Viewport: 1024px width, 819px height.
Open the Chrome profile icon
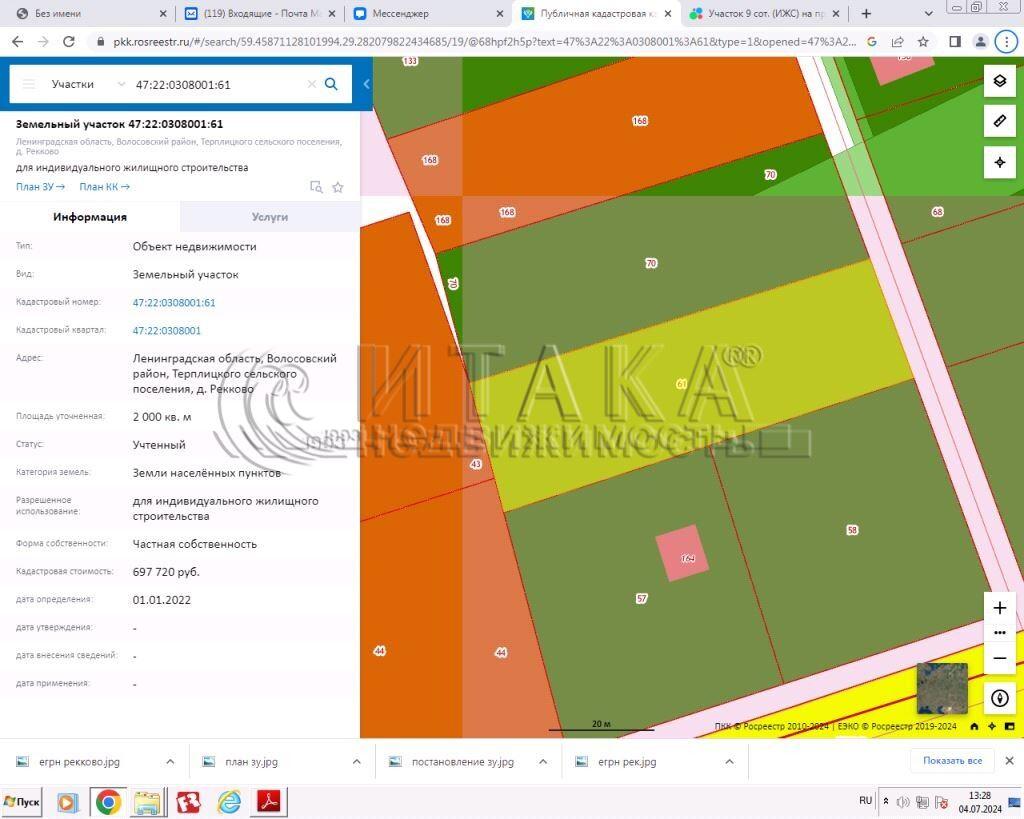(x=980, y=42)
